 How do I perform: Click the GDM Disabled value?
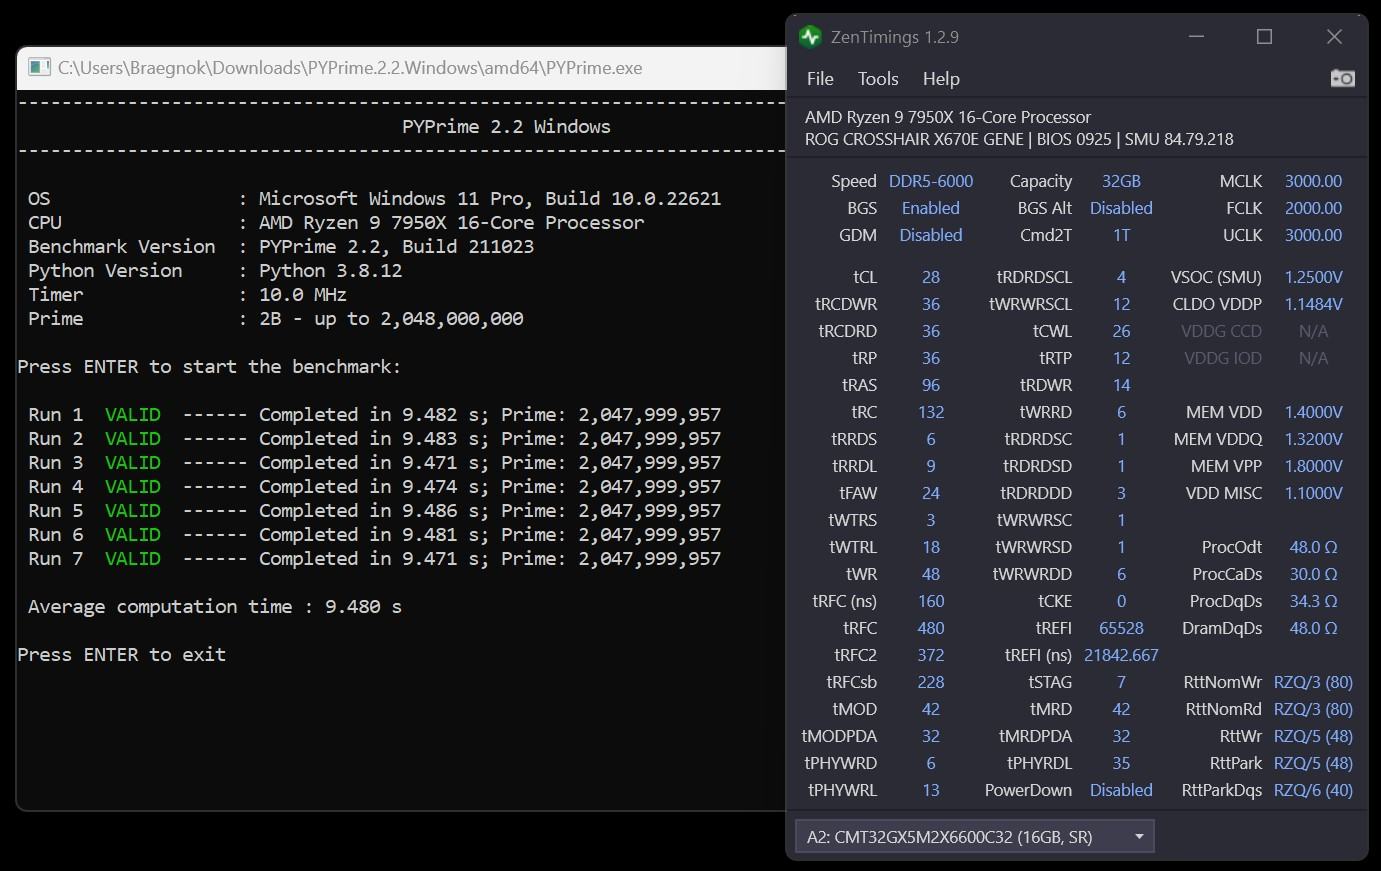pos(931,235)
